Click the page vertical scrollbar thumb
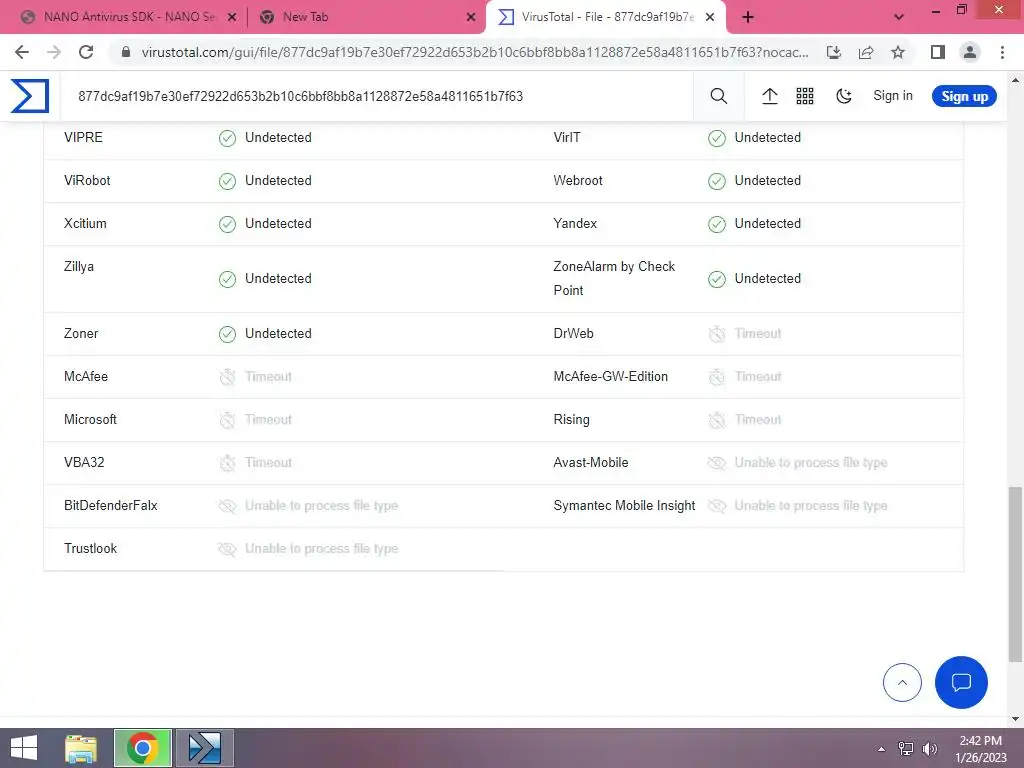The width and height of the screenshot is (1024, 768). pyautogui.click(x=1016, y=573)
